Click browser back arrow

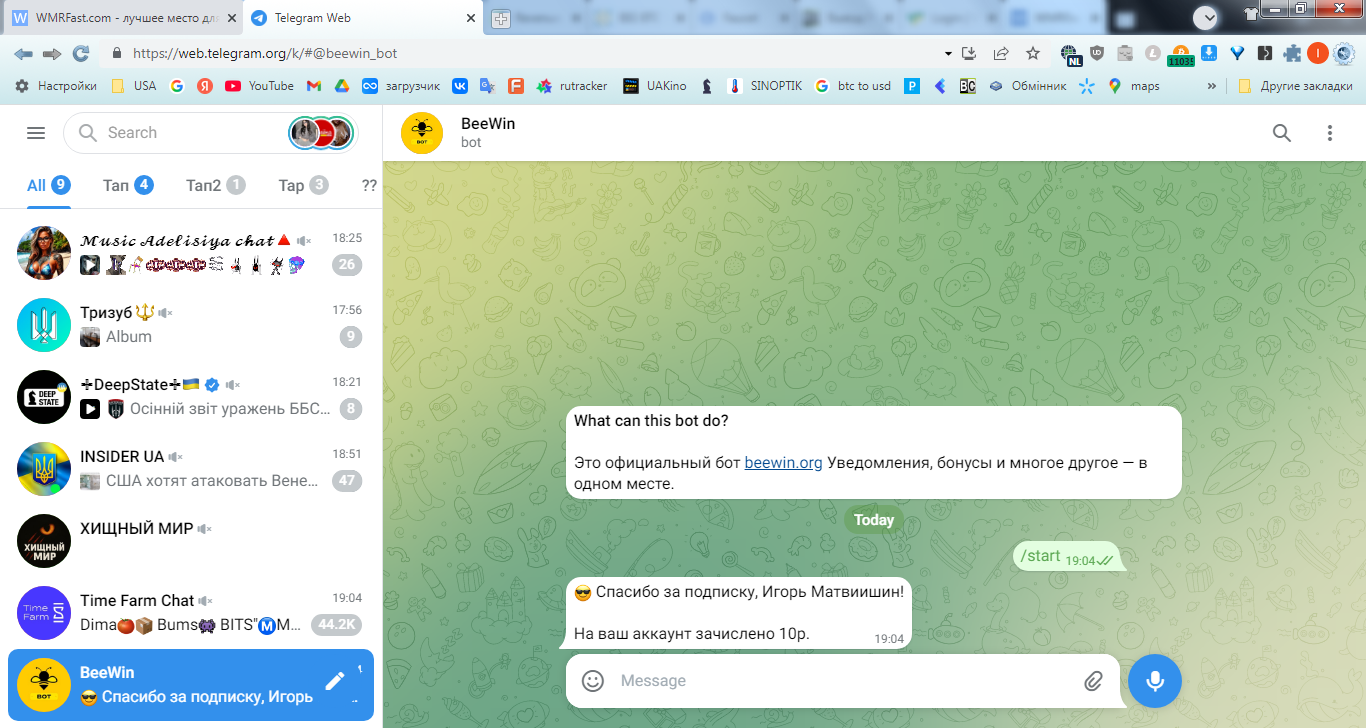(x=24, y=53)
